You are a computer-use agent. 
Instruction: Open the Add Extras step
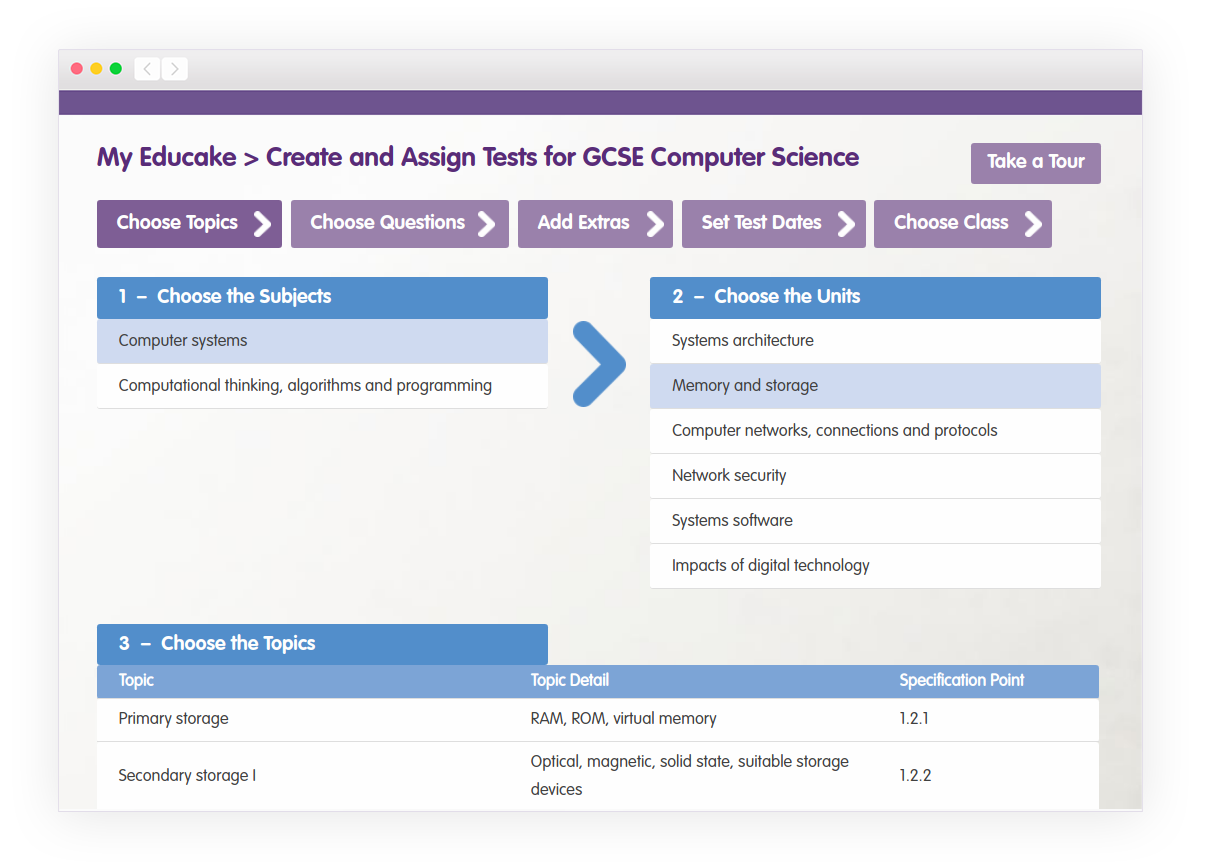click(x=596, y=224)
